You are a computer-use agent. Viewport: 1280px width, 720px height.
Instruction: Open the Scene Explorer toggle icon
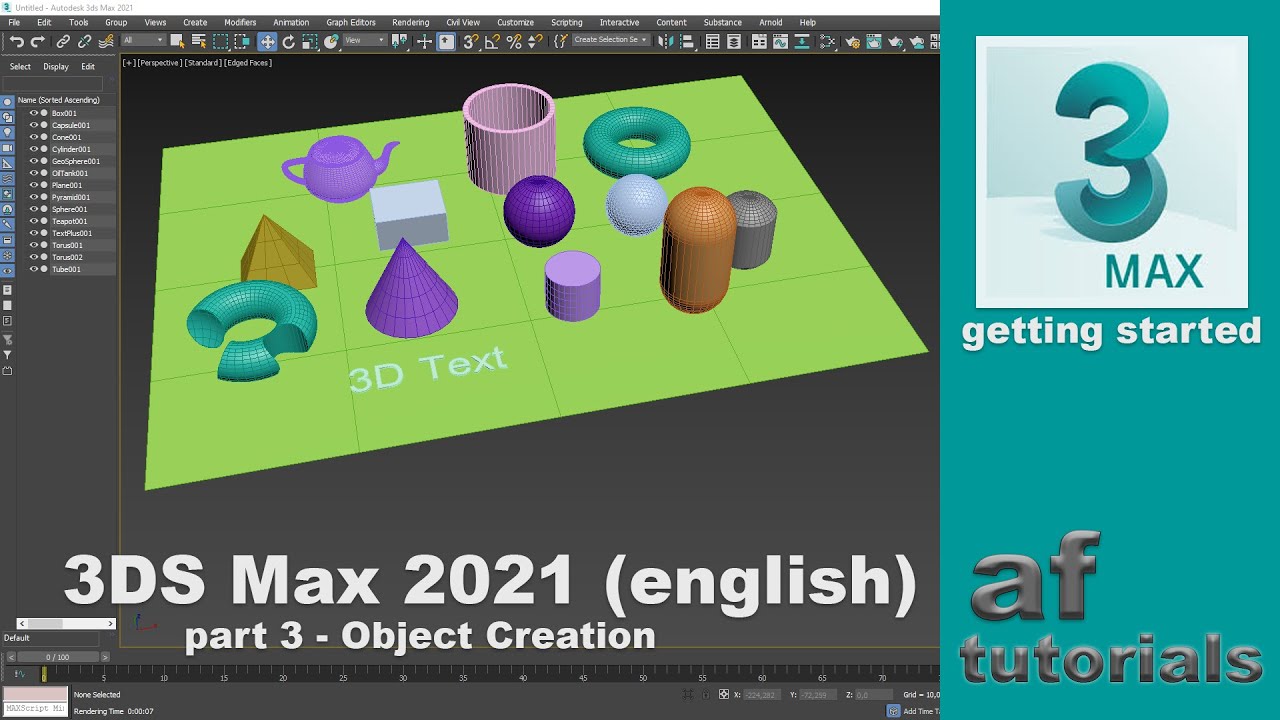click(x=712, y=41)
